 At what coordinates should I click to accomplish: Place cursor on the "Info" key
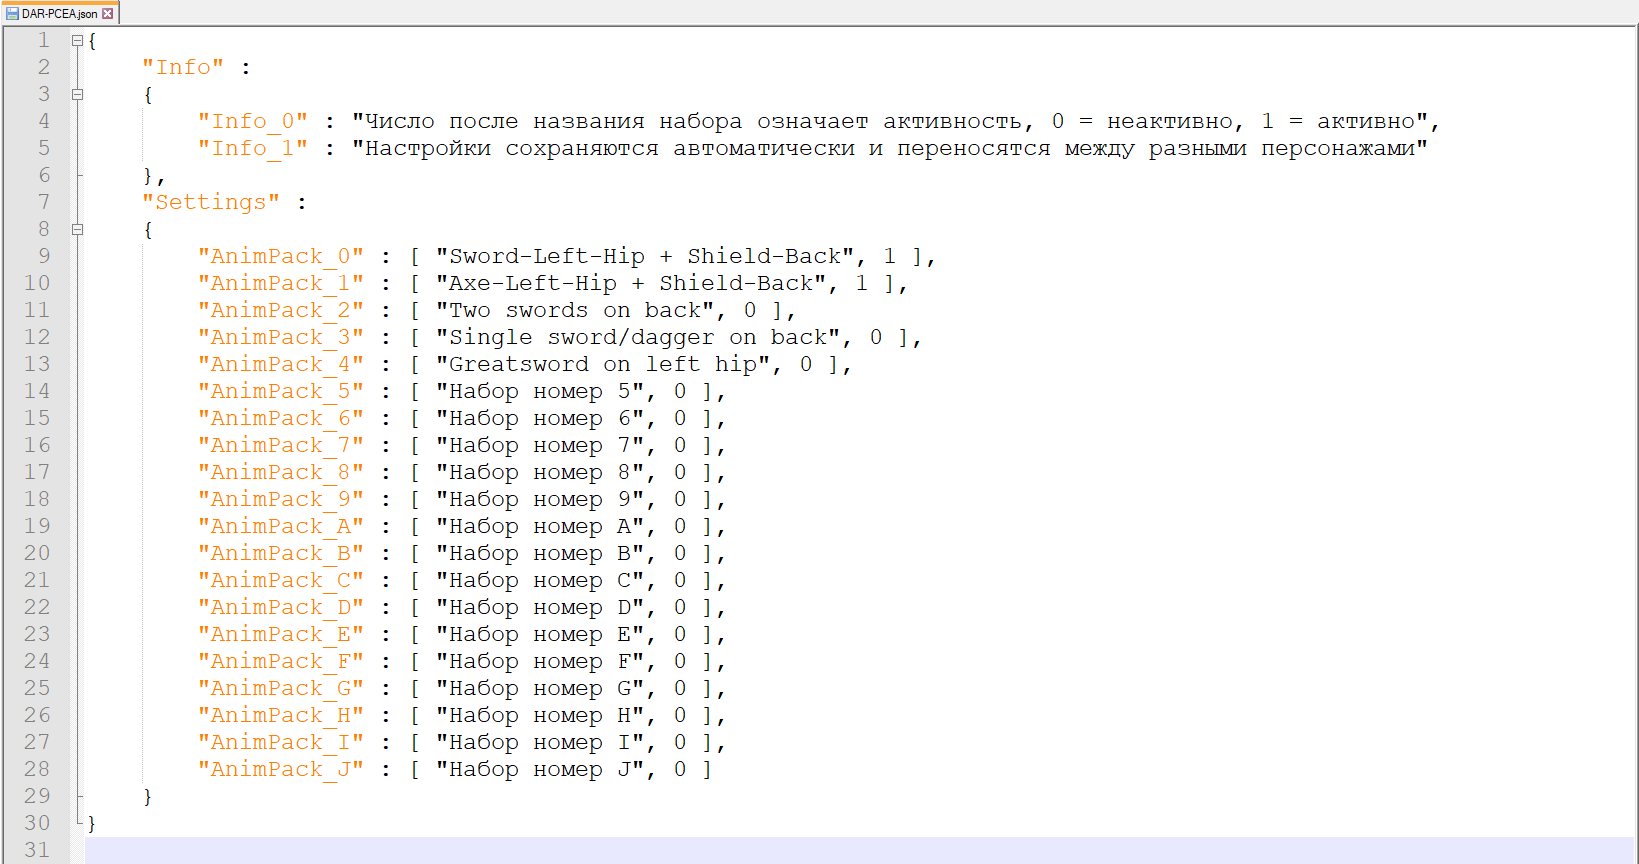pos(183,67)
